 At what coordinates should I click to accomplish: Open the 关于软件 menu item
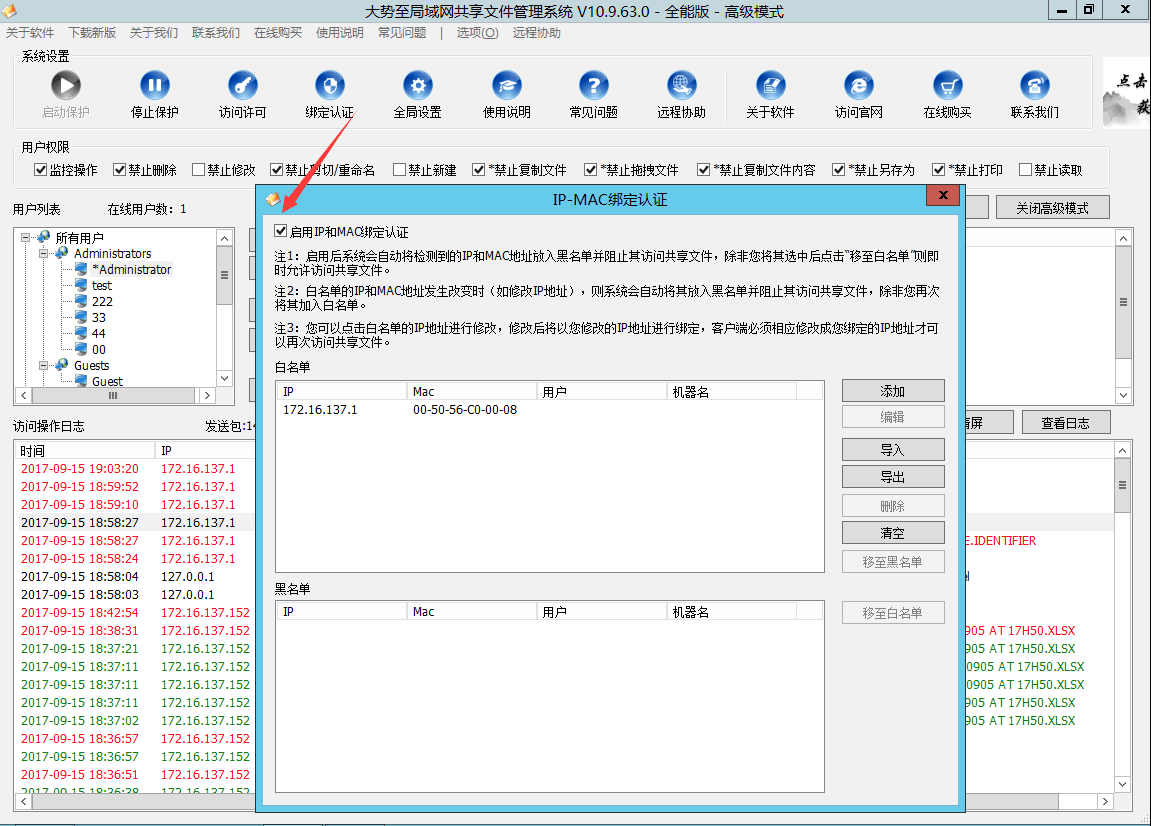click(x=30, y=33)
